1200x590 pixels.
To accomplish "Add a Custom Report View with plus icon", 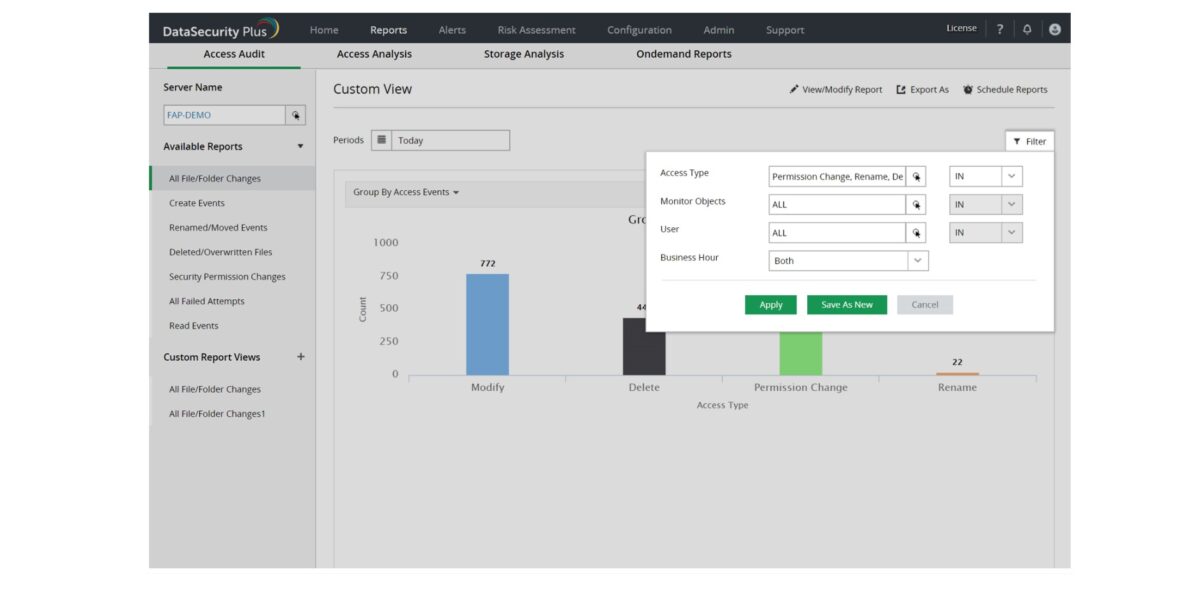I will coord(300,357).
